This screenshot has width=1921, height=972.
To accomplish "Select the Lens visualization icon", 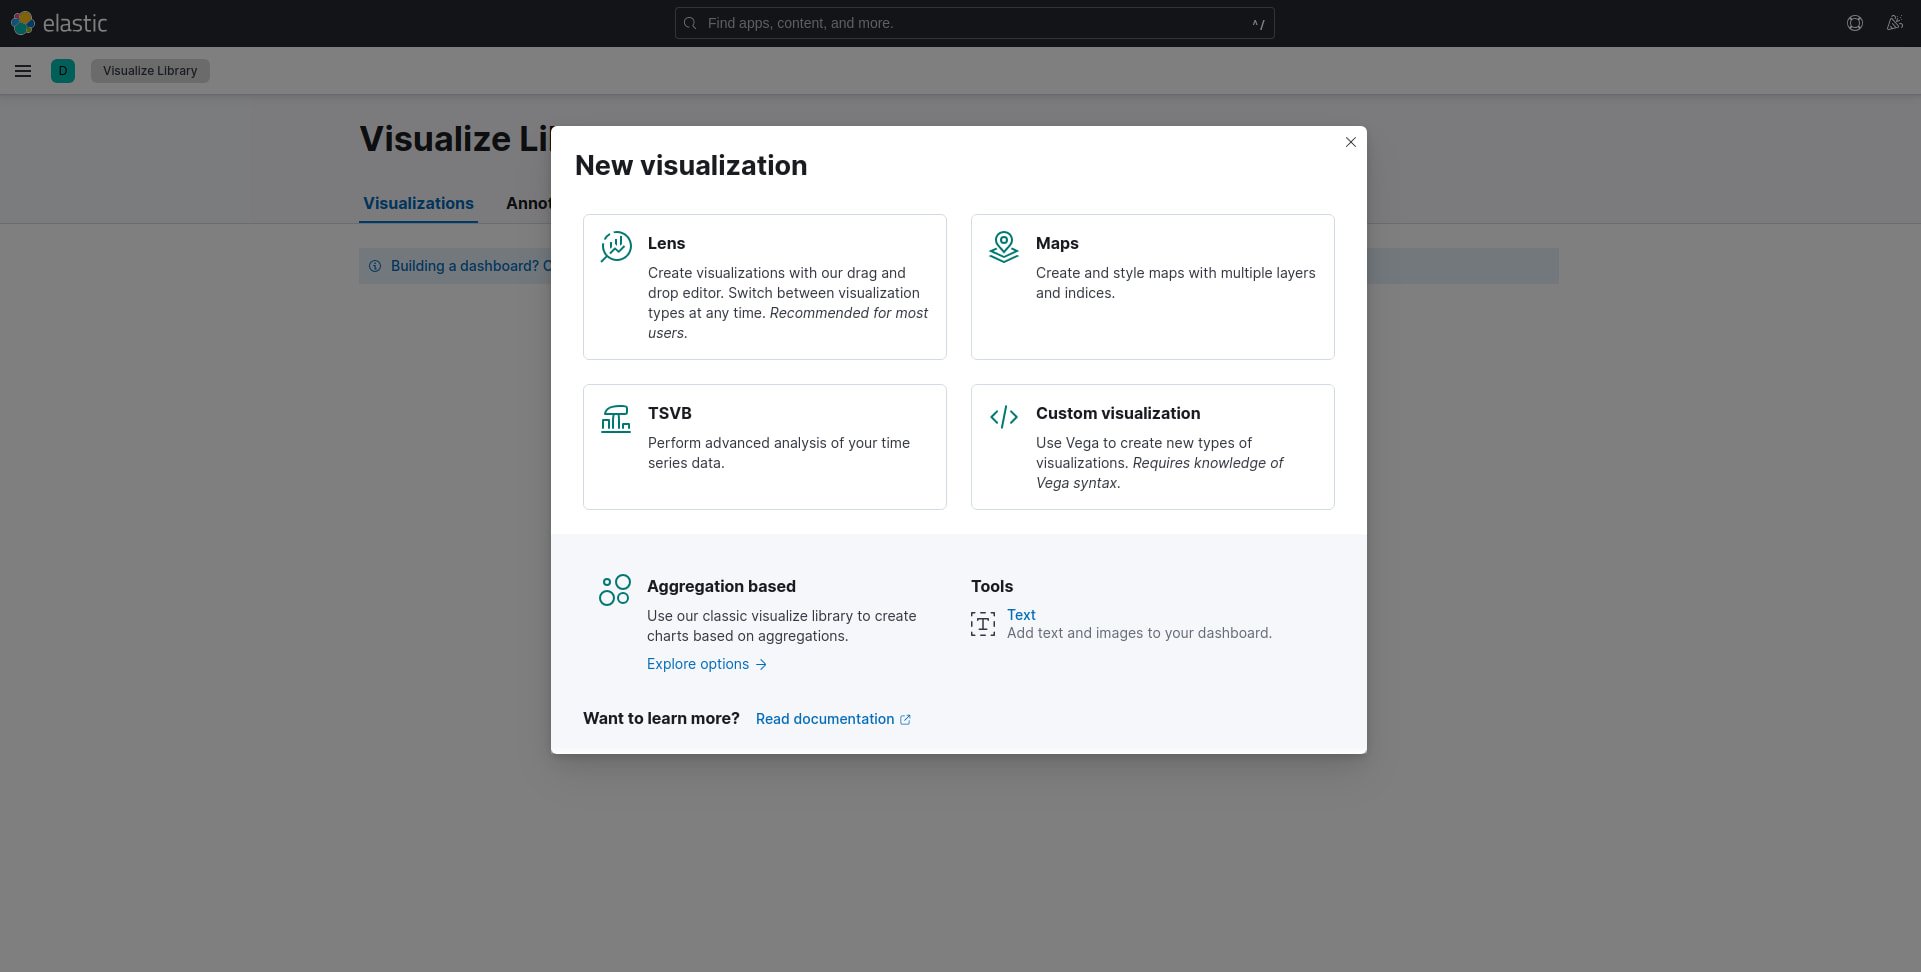I will (615, 247).
